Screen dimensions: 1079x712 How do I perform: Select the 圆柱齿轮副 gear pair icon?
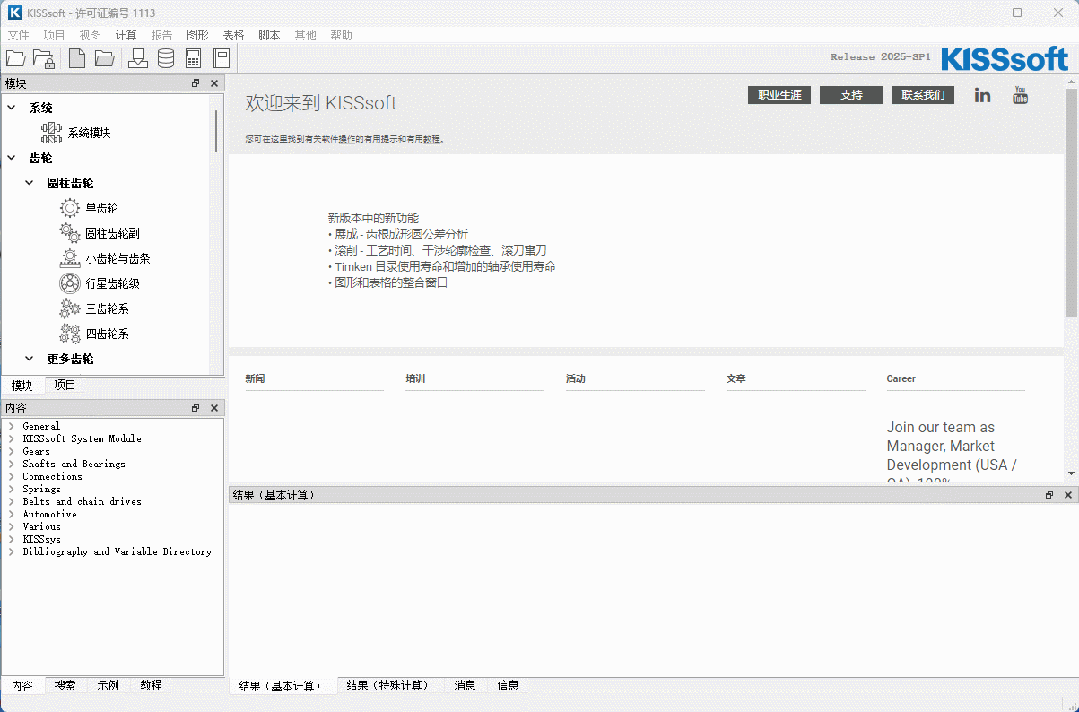(70, 233)
